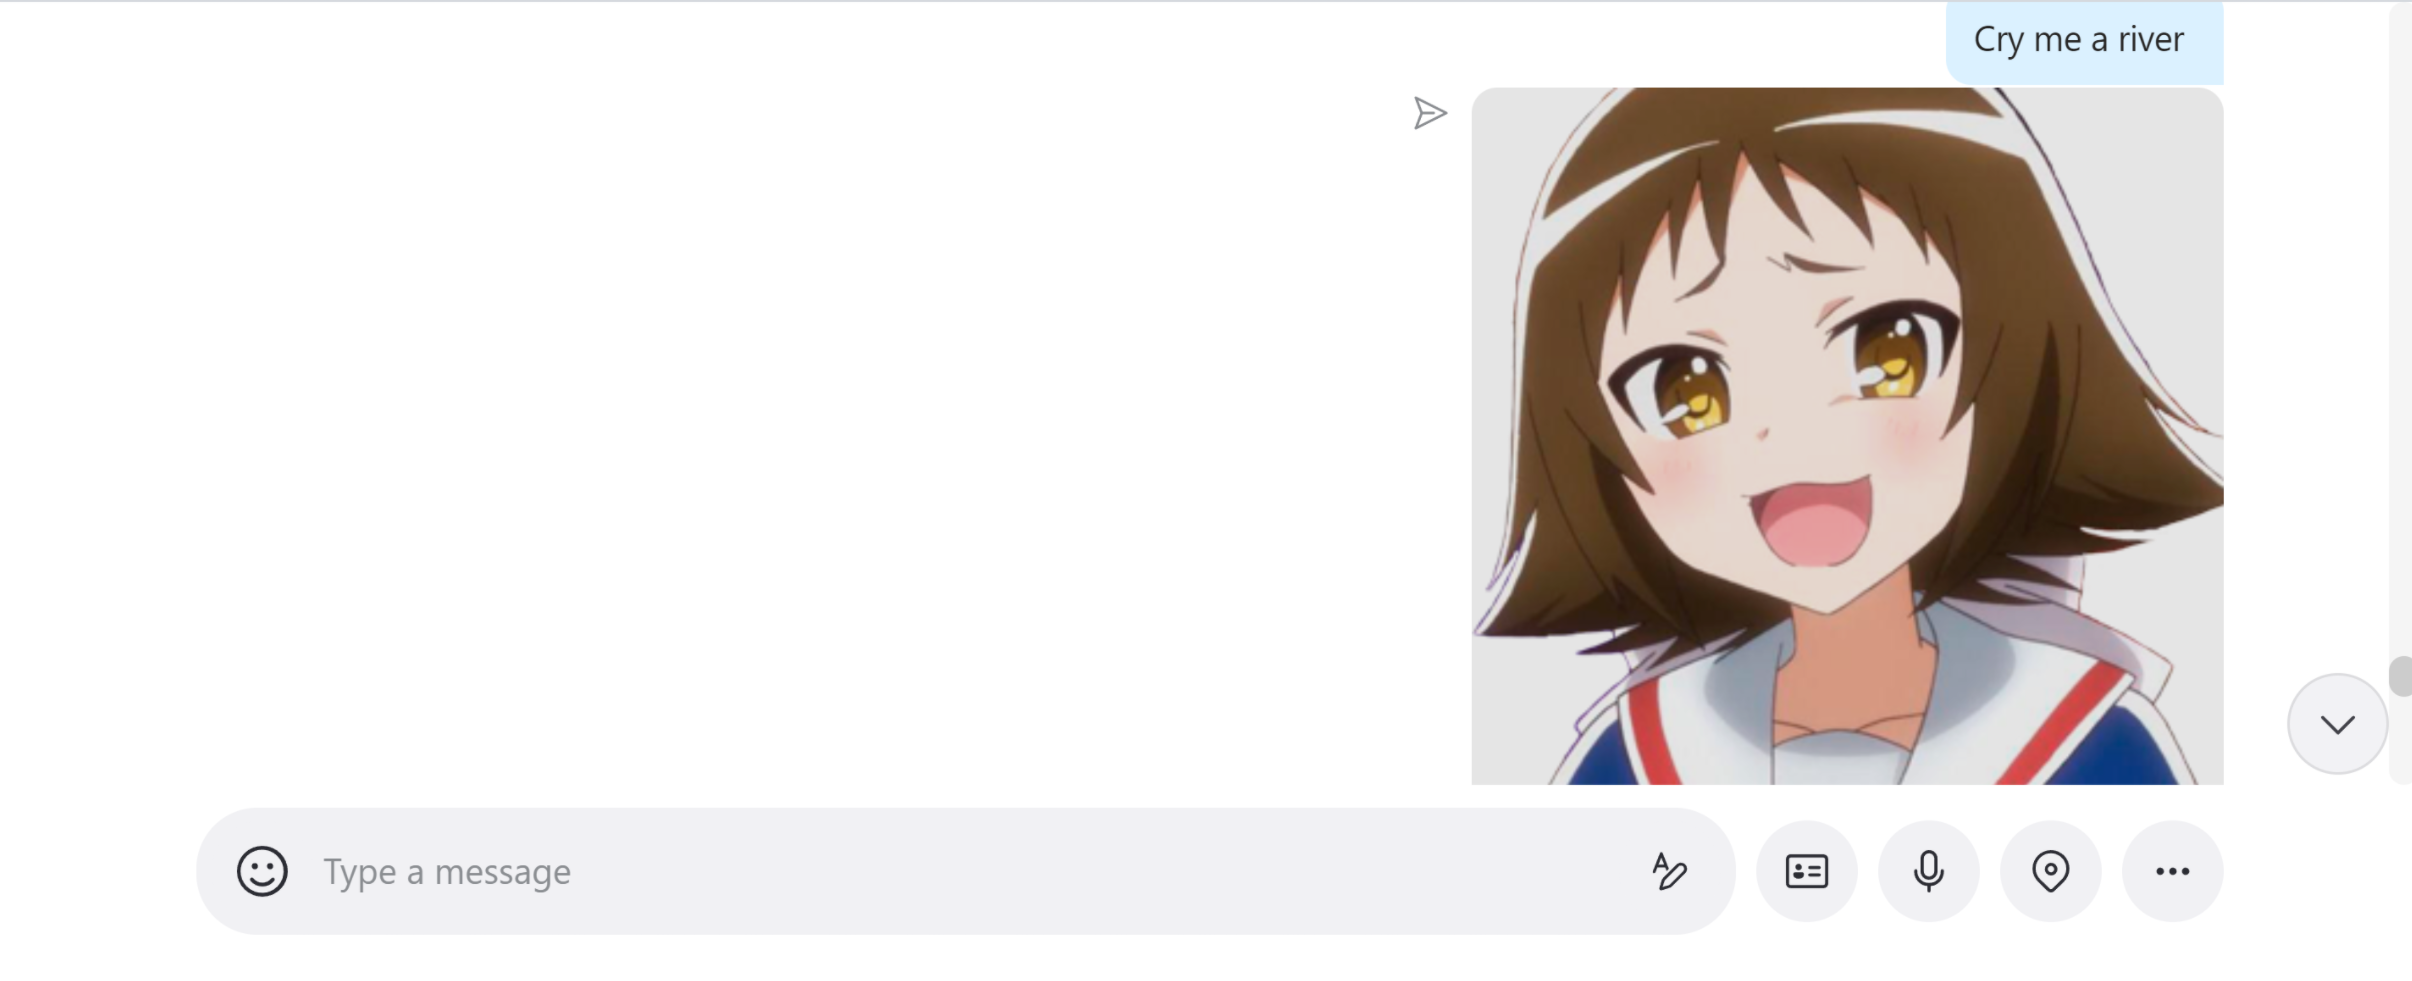Forward the image using paper plane icon
This screenshot has height=981, width=2412.
point(1430,113)
